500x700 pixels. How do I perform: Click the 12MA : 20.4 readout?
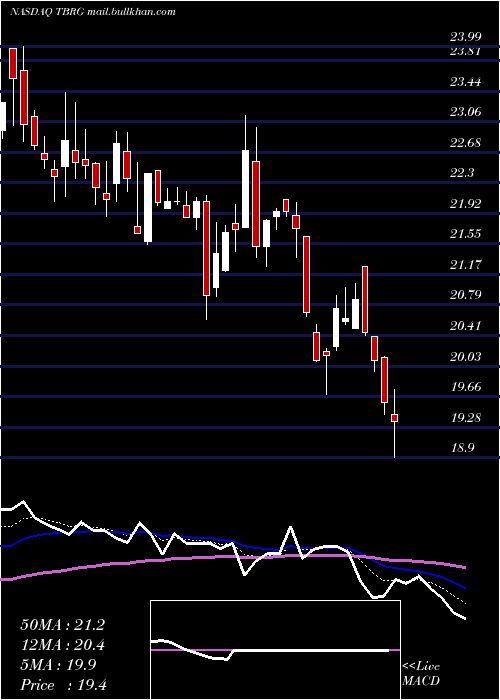pos(62,645)
